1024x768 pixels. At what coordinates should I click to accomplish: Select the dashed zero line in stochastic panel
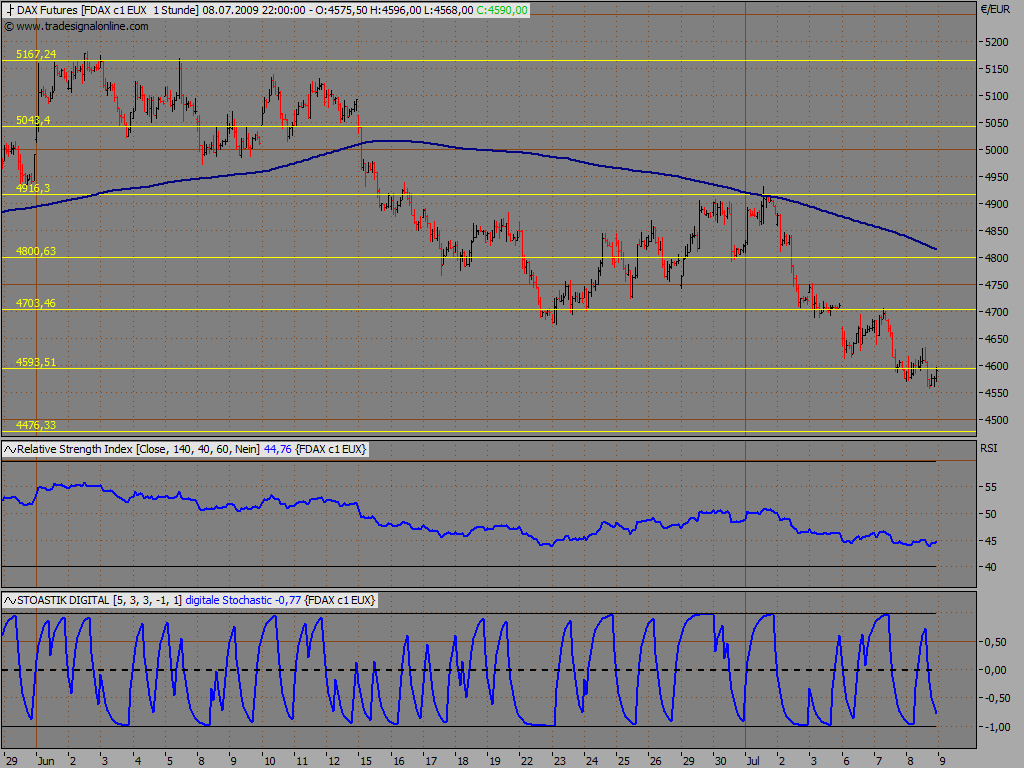[x=468, y=670]
